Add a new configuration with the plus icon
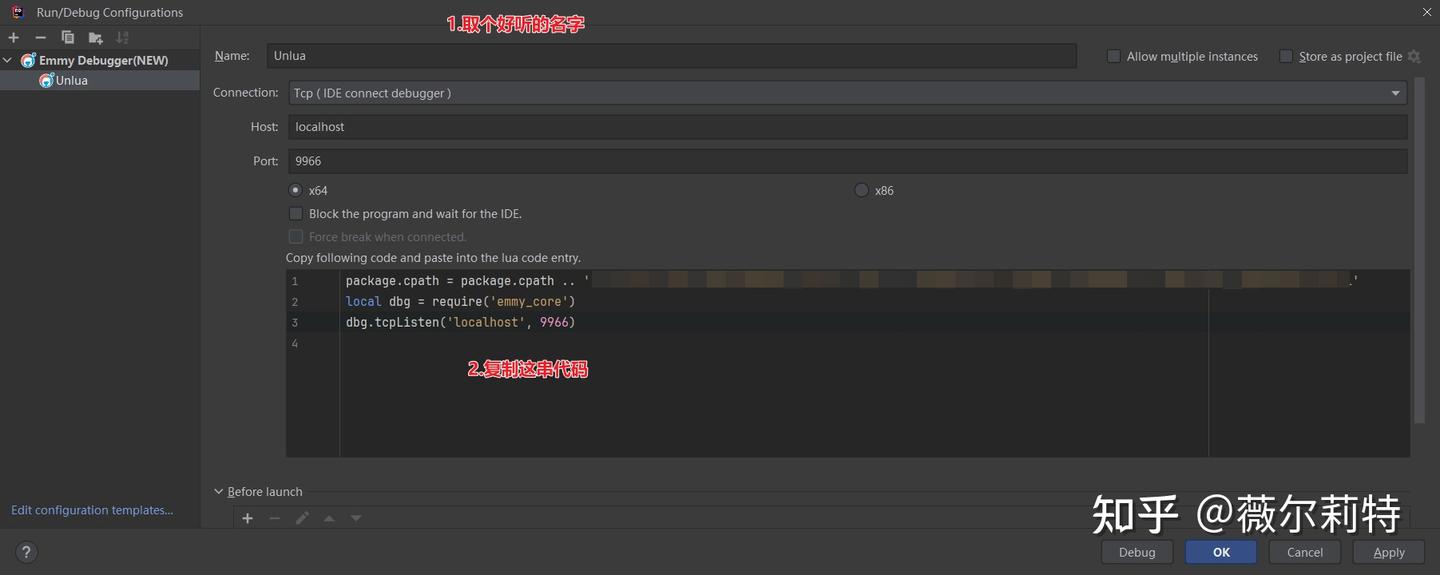 pyautogui.click(x=13, y=37)
